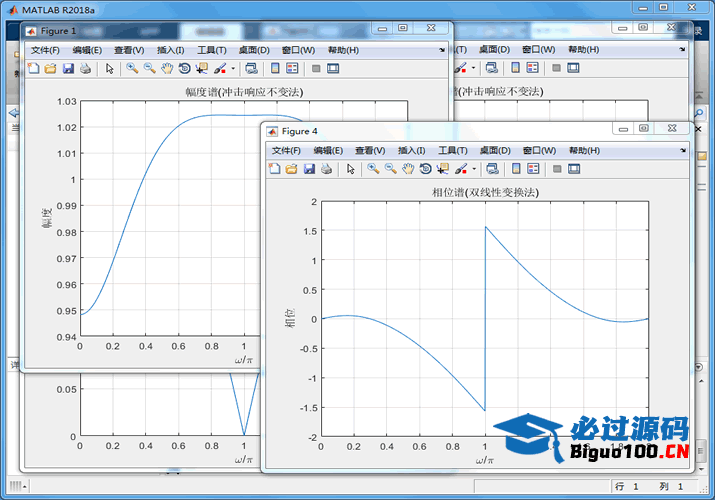Select Zoom In tool in Figure 4
The width and height of the screenshot is (715, 500).
(x=373, y=169)
